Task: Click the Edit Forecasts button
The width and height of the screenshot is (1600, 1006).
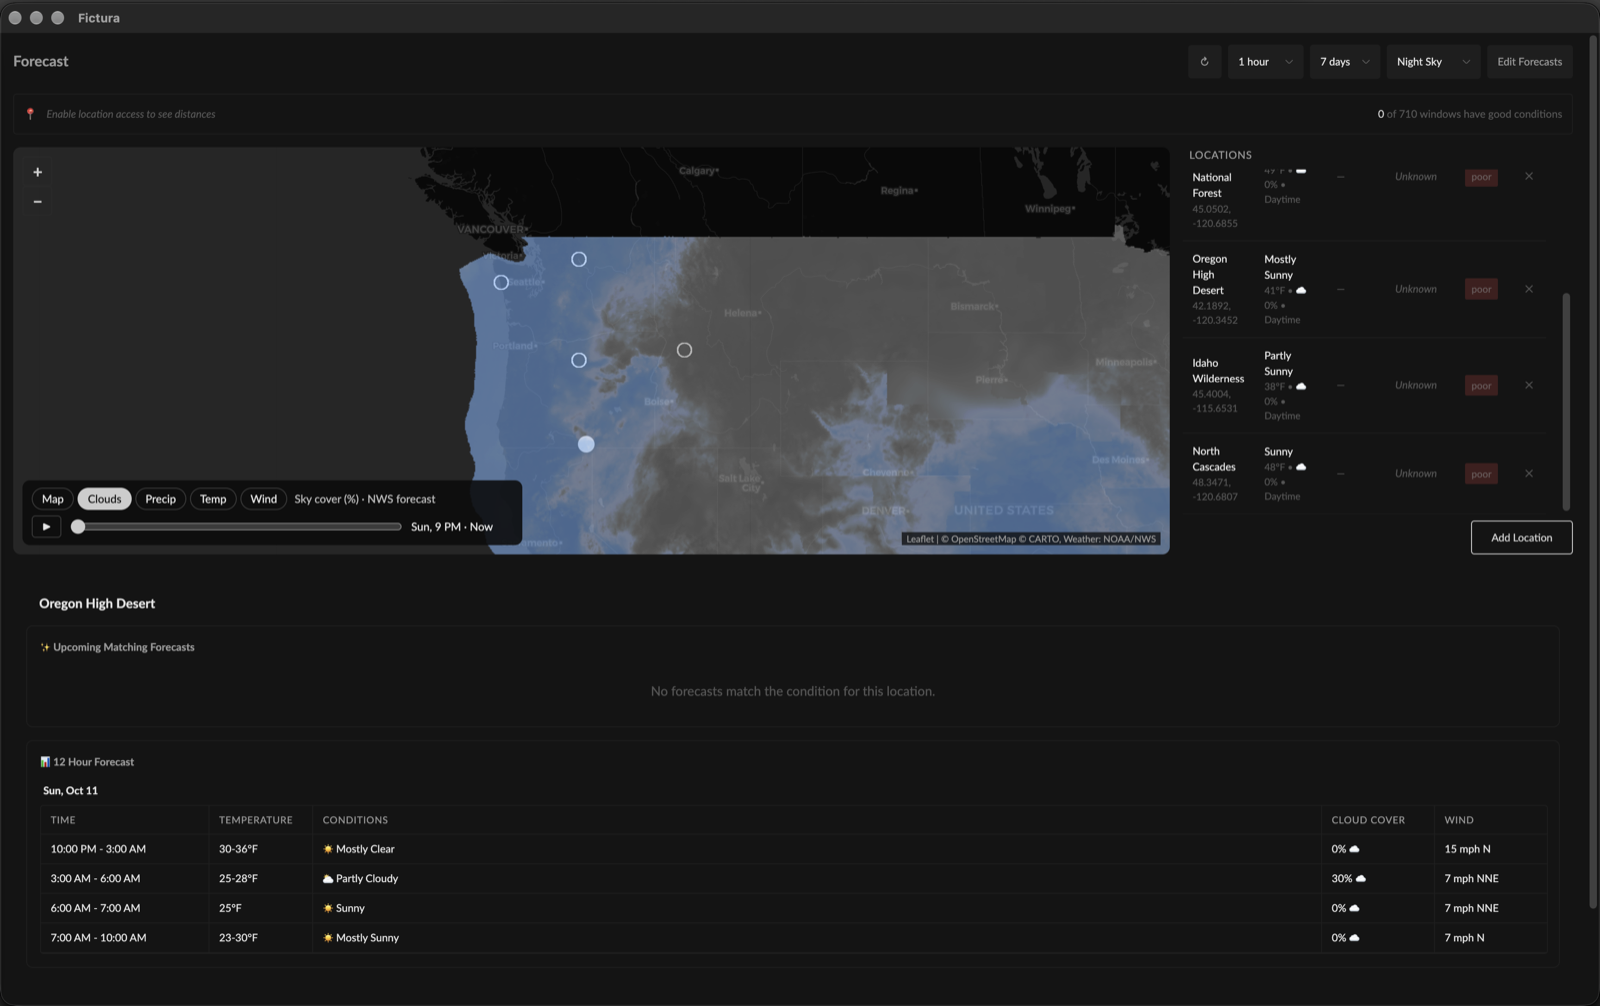Action: tap(1529, 62)
